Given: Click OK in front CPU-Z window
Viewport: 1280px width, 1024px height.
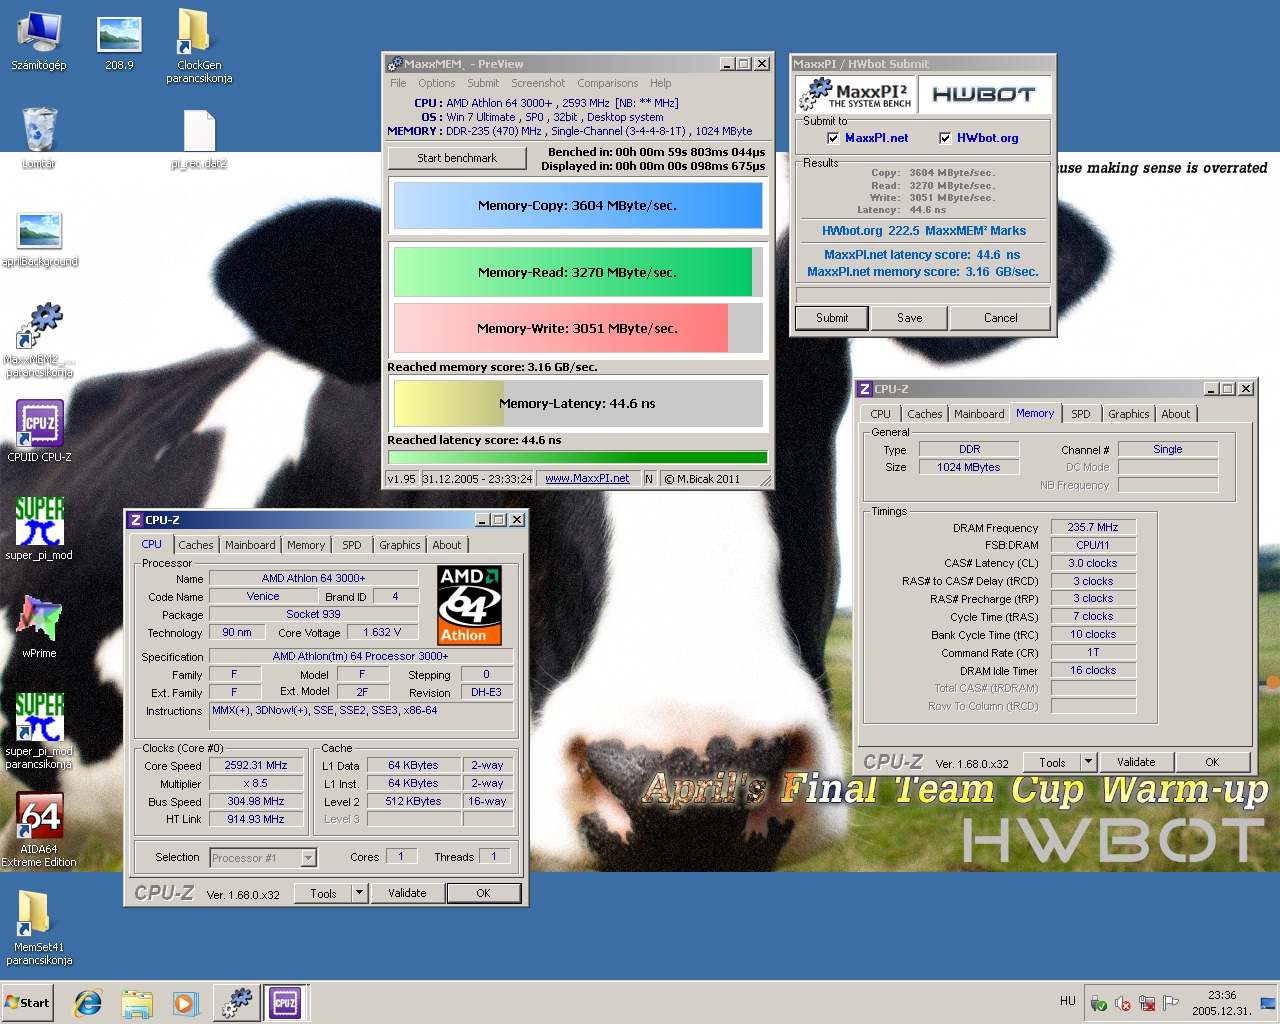Looking at the screenshot, I should pos(483,893).
